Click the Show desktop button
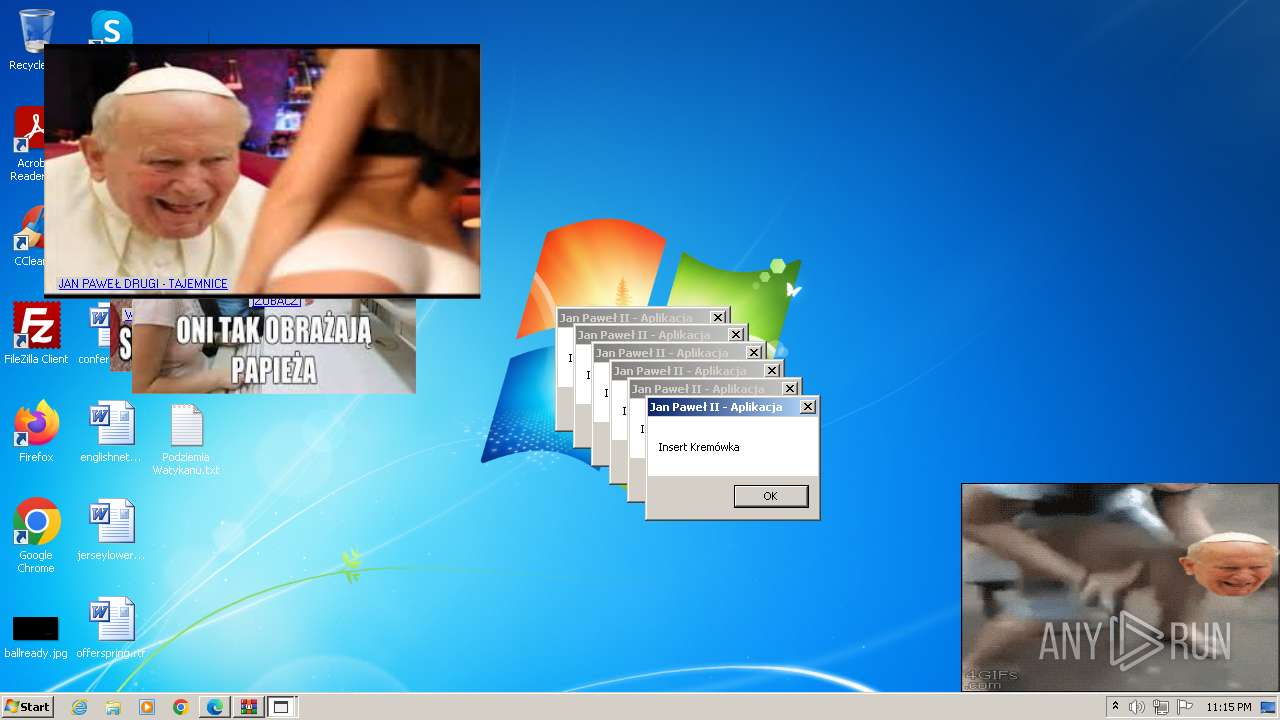 (x=1268, y=707)
